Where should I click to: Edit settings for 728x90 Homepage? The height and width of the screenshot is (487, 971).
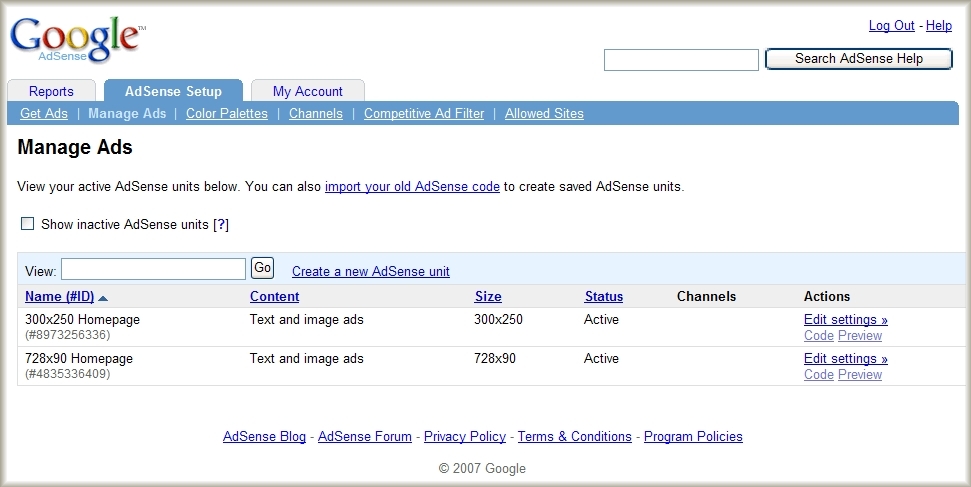(846, 359)
